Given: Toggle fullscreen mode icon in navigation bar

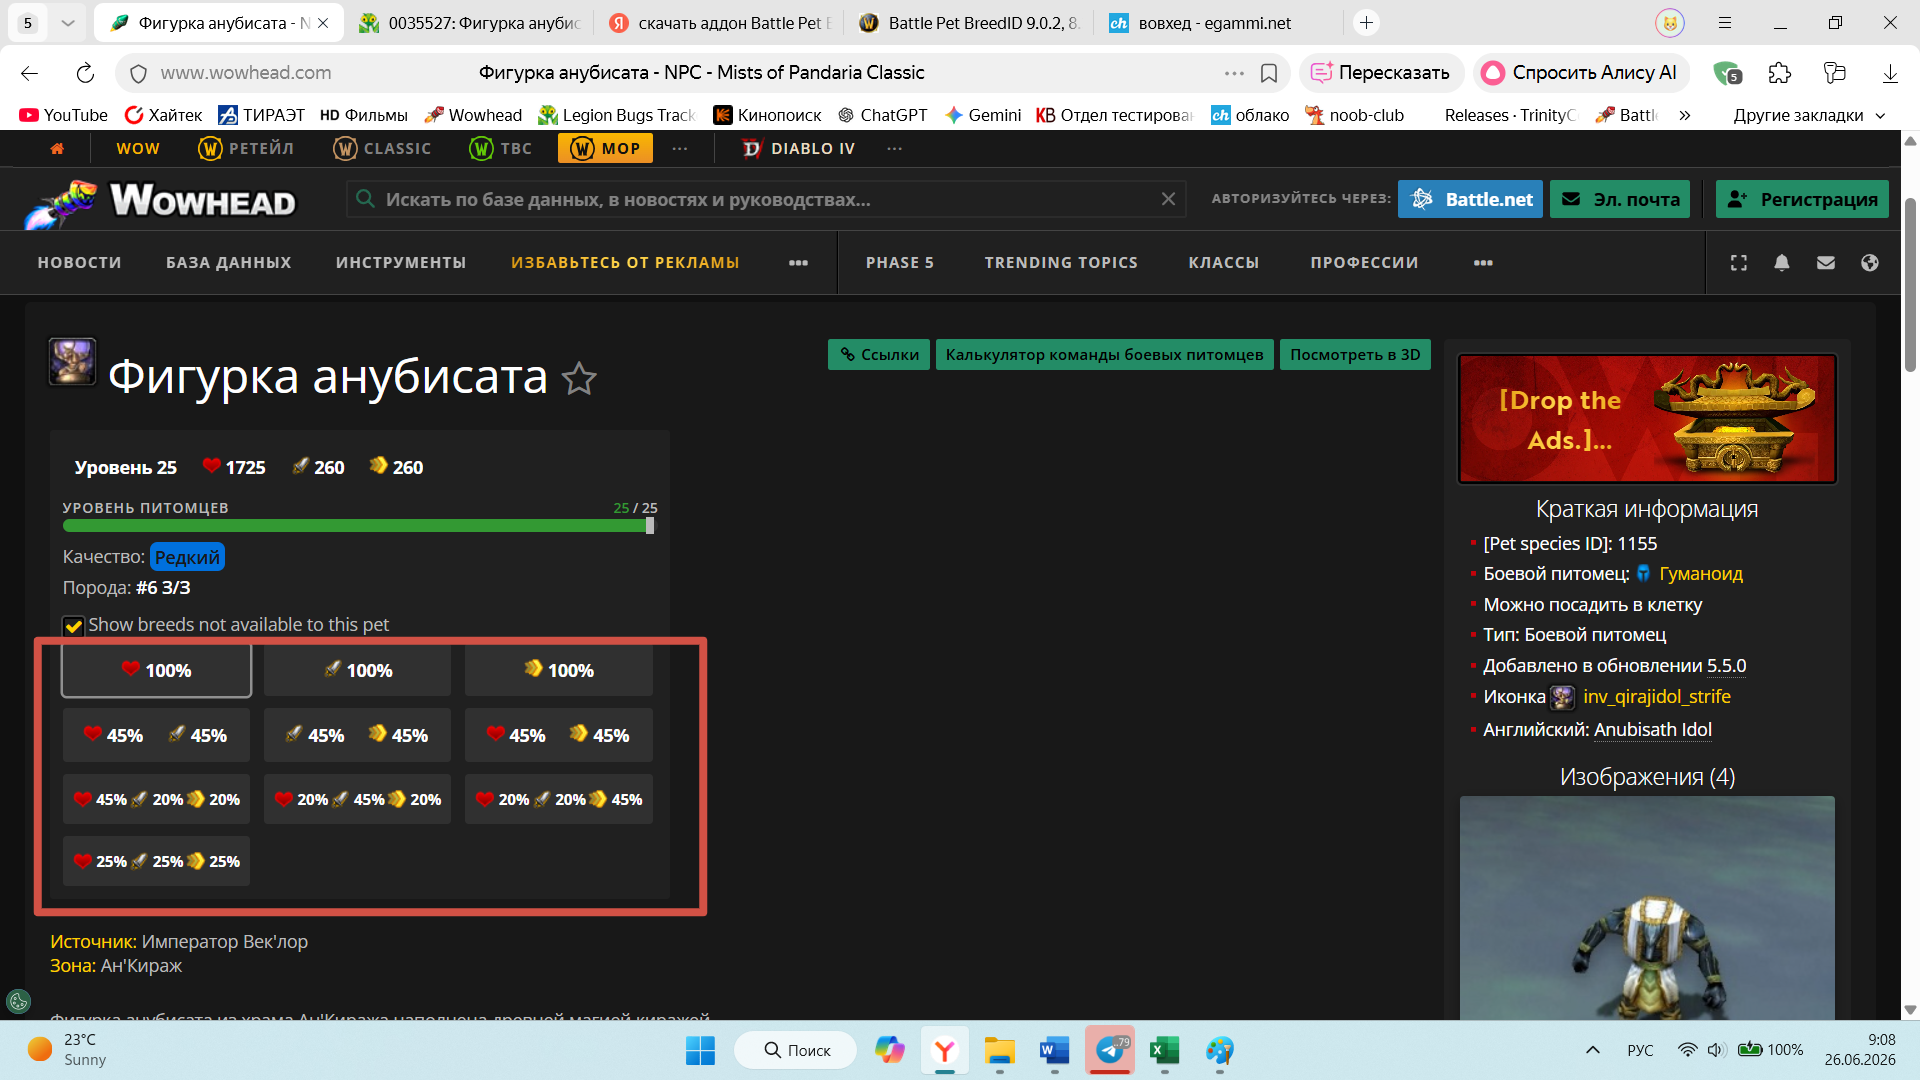Looking at the screenshot, I should pos(1739,263).
